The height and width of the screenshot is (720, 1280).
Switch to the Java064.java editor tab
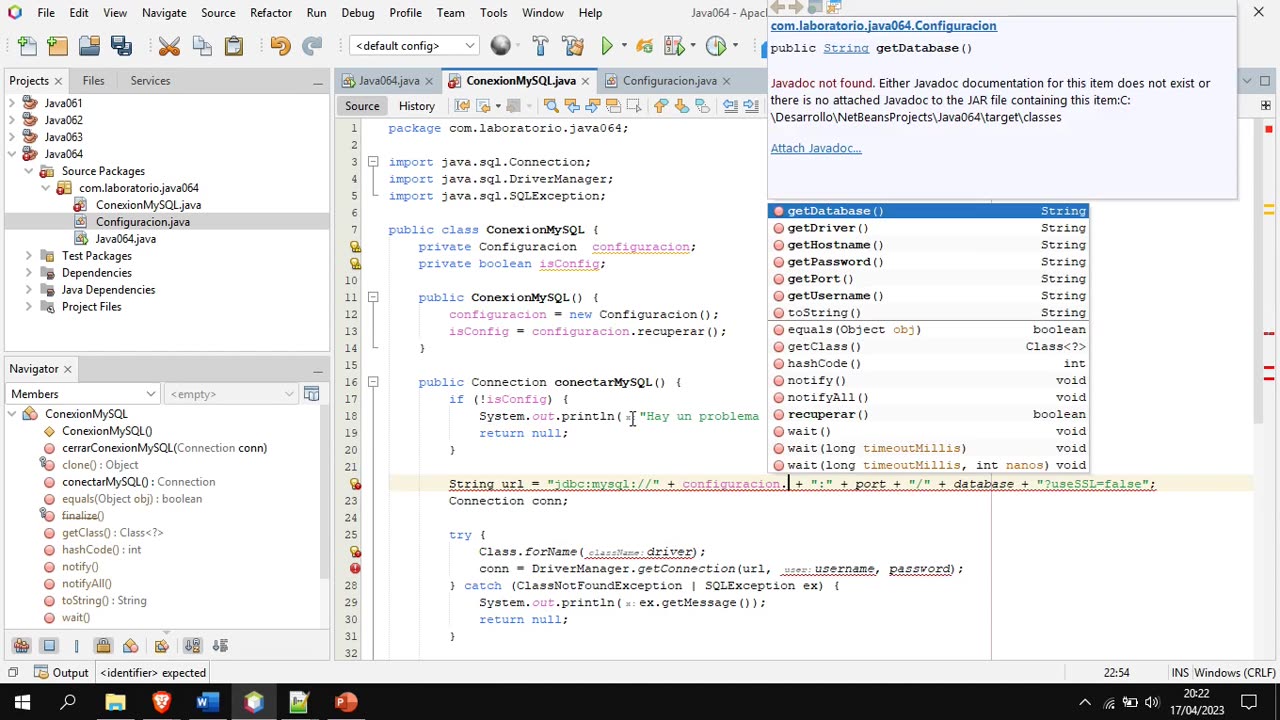tap(388, 81)
